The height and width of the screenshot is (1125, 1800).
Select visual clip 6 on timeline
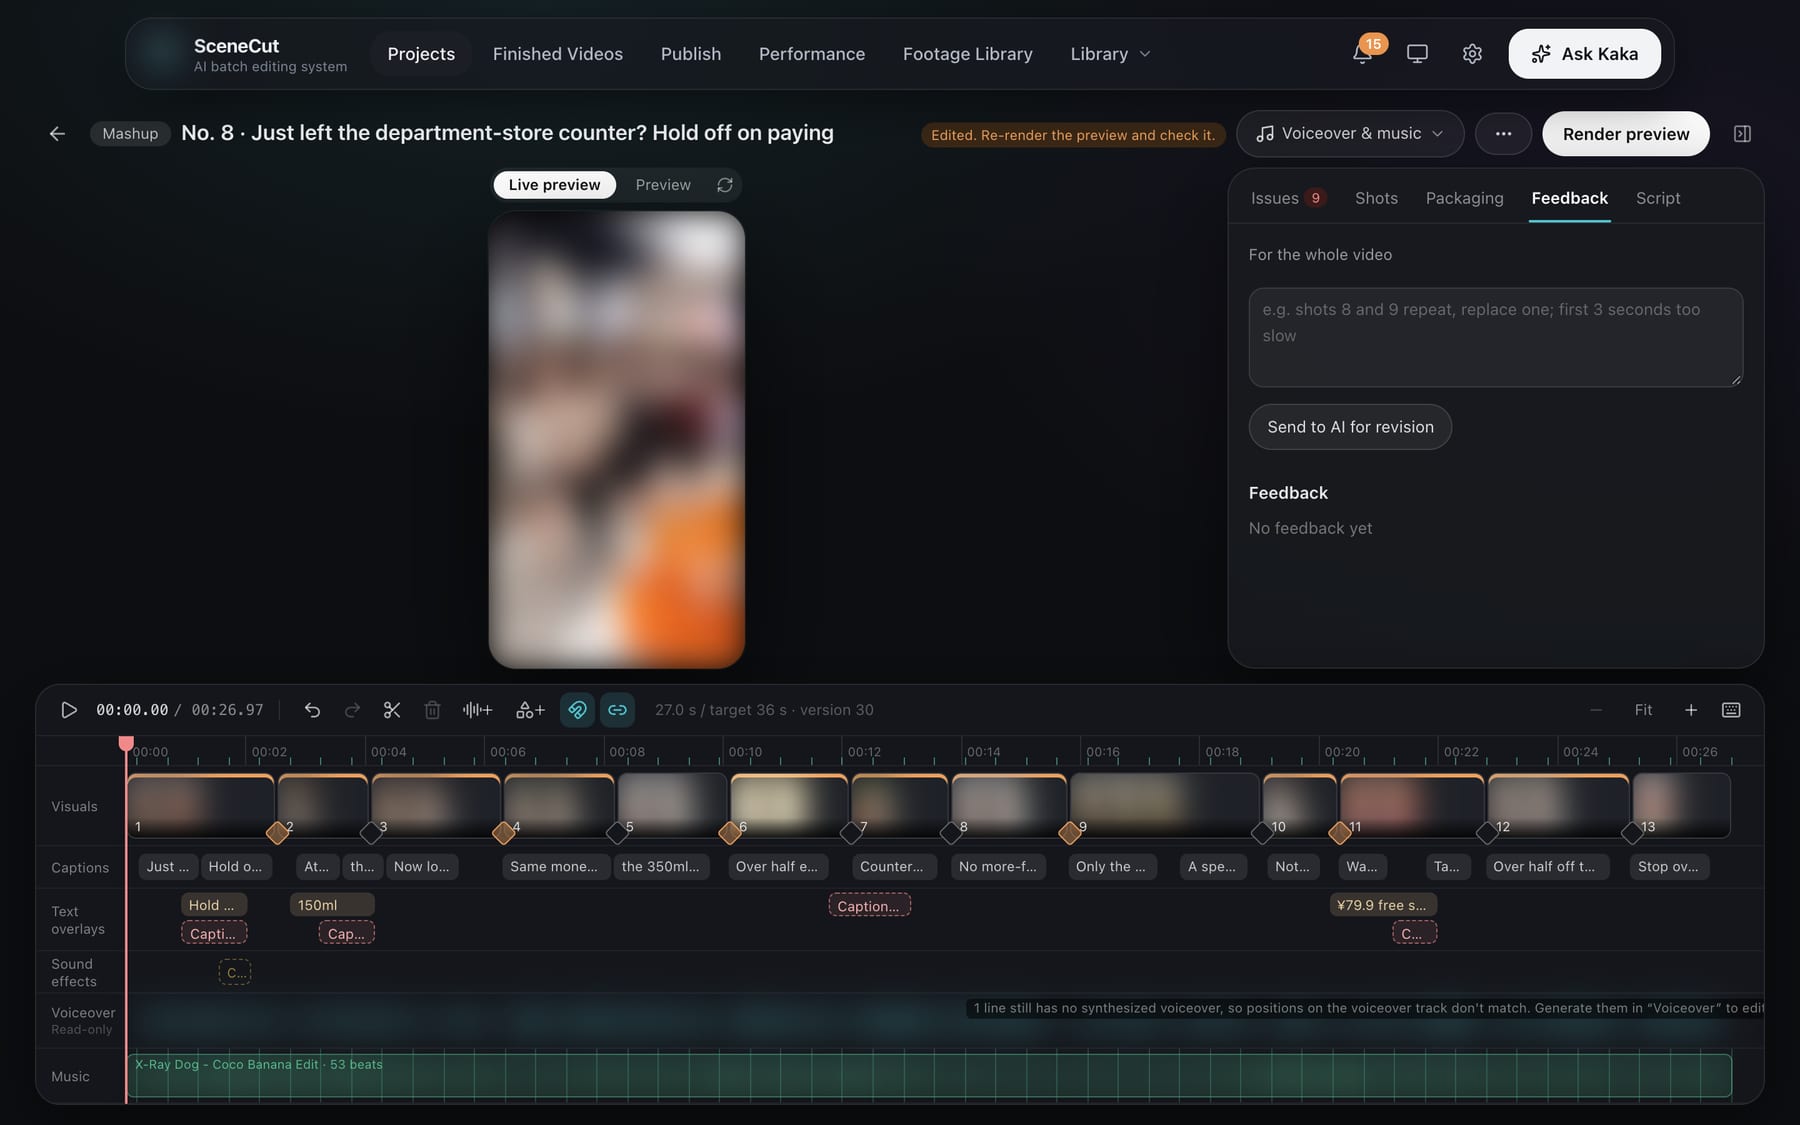pyautogui.click(x=789, y=806)
